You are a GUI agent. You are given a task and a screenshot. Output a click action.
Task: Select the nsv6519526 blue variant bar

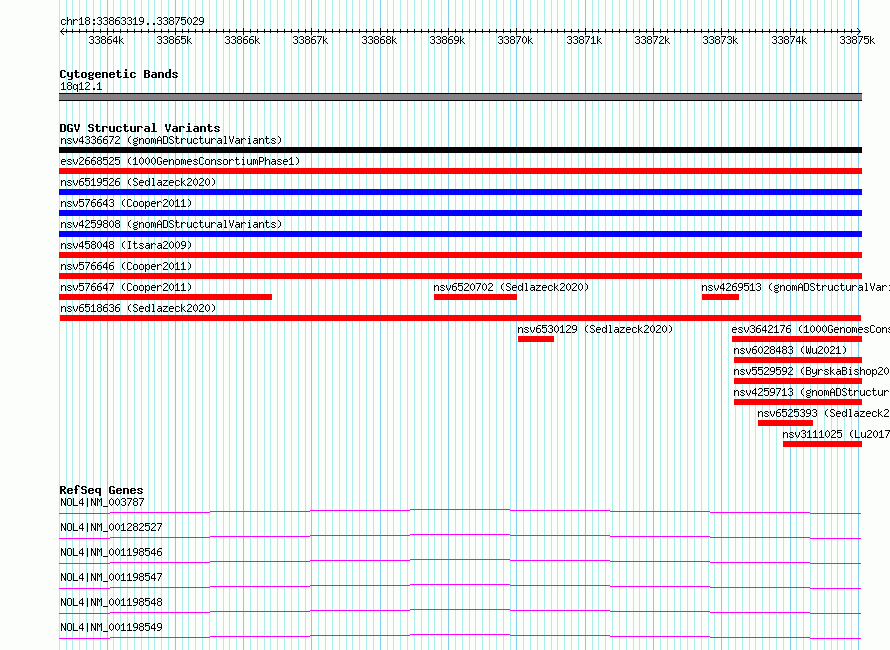point(460,192)
